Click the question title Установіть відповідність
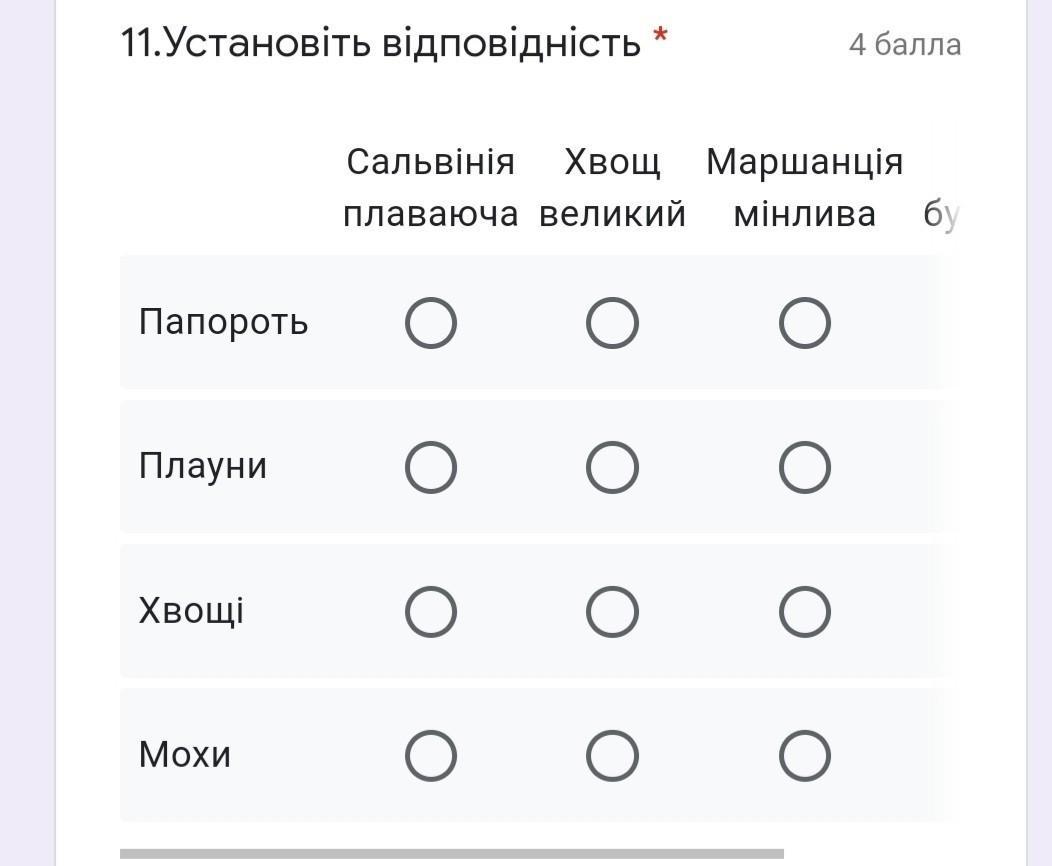This screenshot has height=866, width=1052. (x=381, y=43)
